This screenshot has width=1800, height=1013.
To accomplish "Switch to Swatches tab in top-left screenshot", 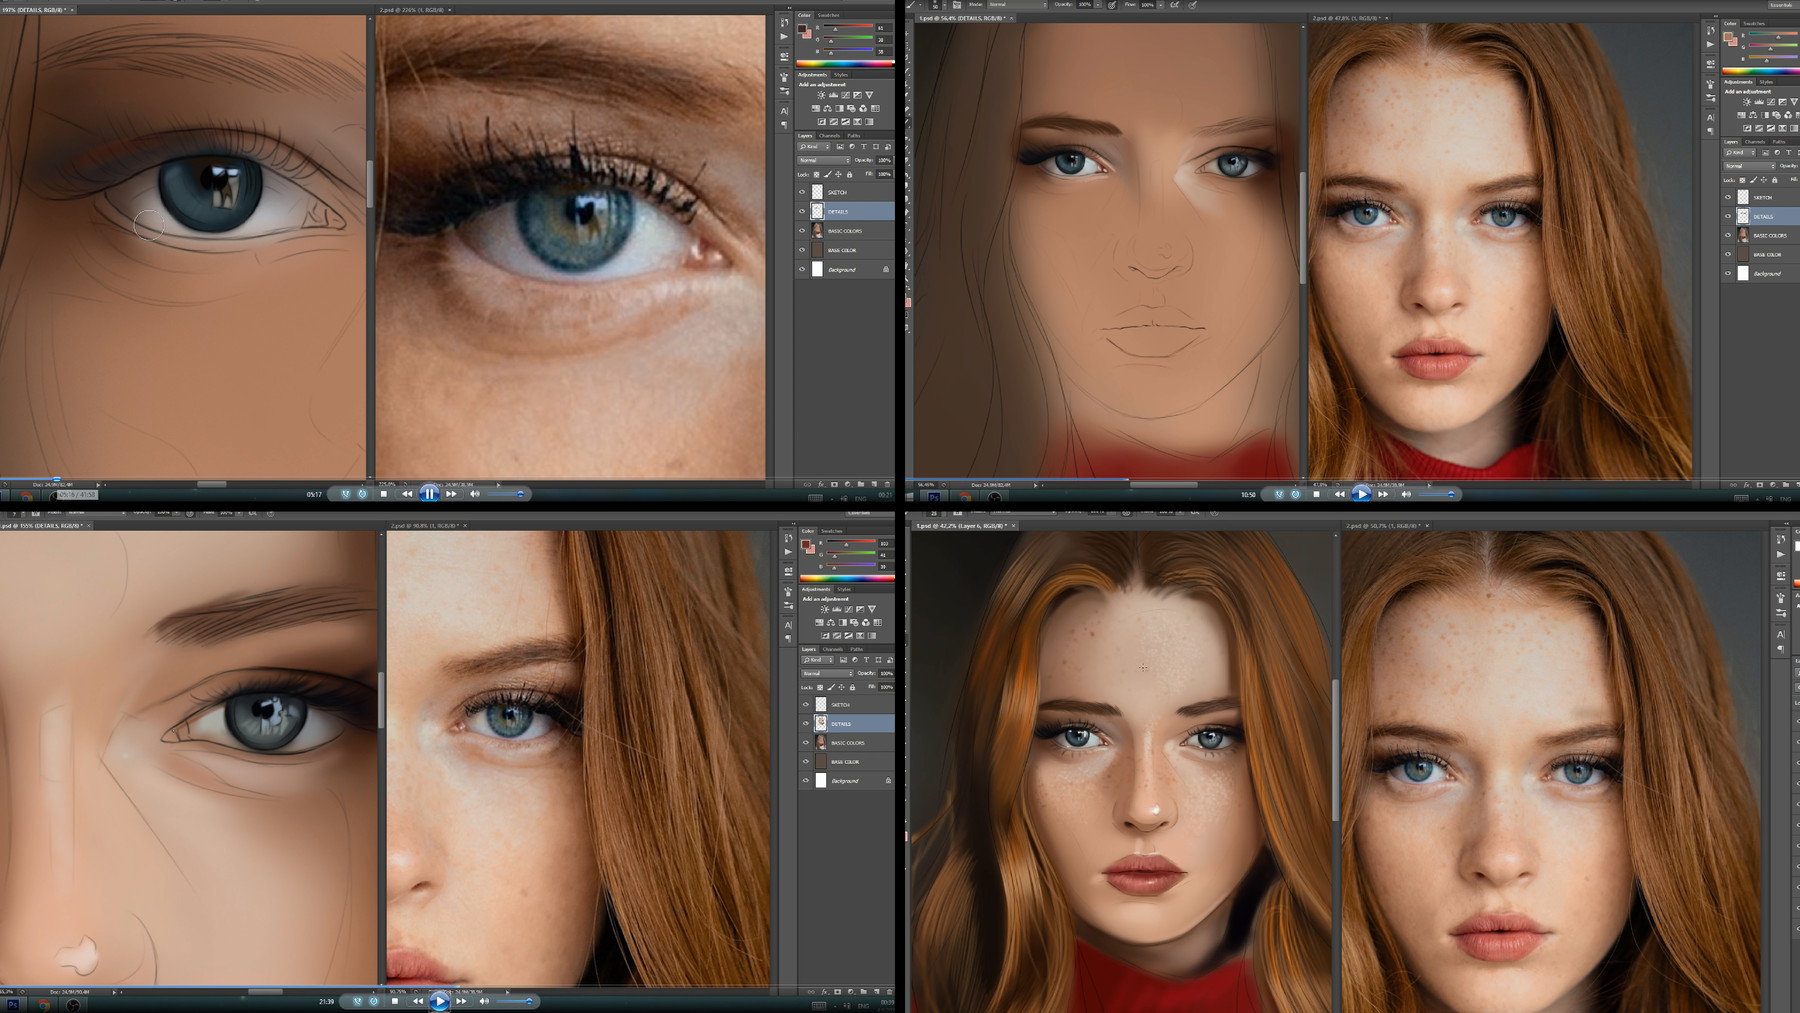I will [x=829, y=15].
